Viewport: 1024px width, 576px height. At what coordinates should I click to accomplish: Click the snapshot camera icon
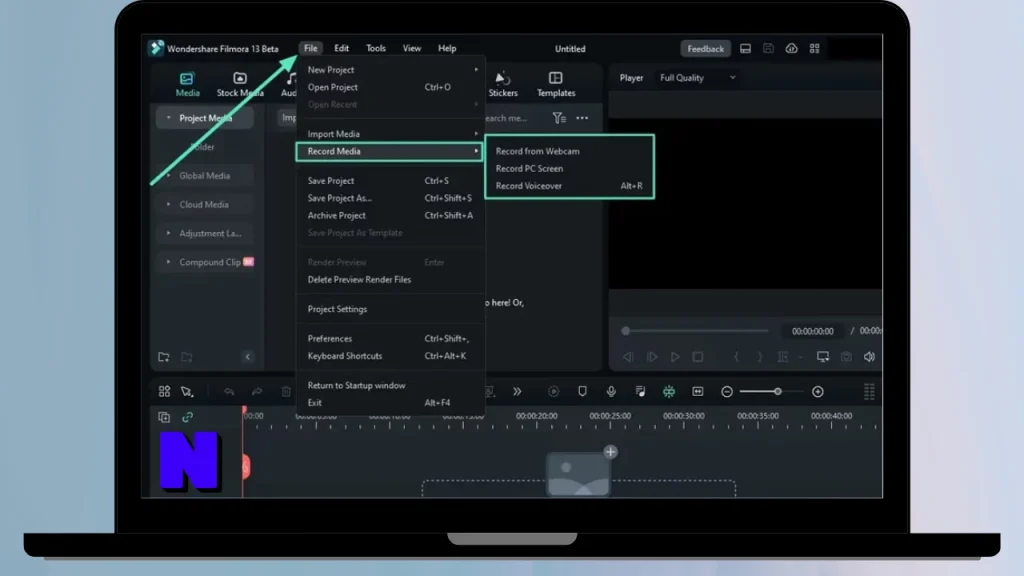pos(846,357)
